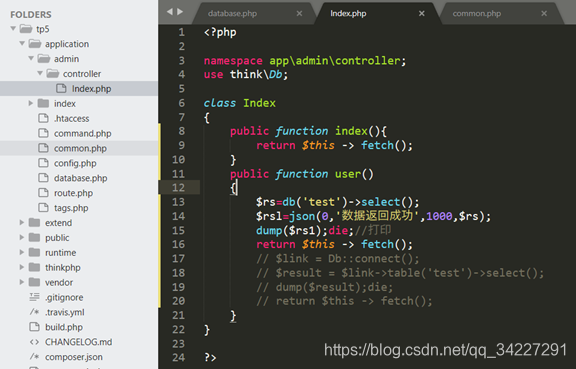Click the tp5 folder icon
This screenshot has height=369, width=576.
click(x=26, y=28)
